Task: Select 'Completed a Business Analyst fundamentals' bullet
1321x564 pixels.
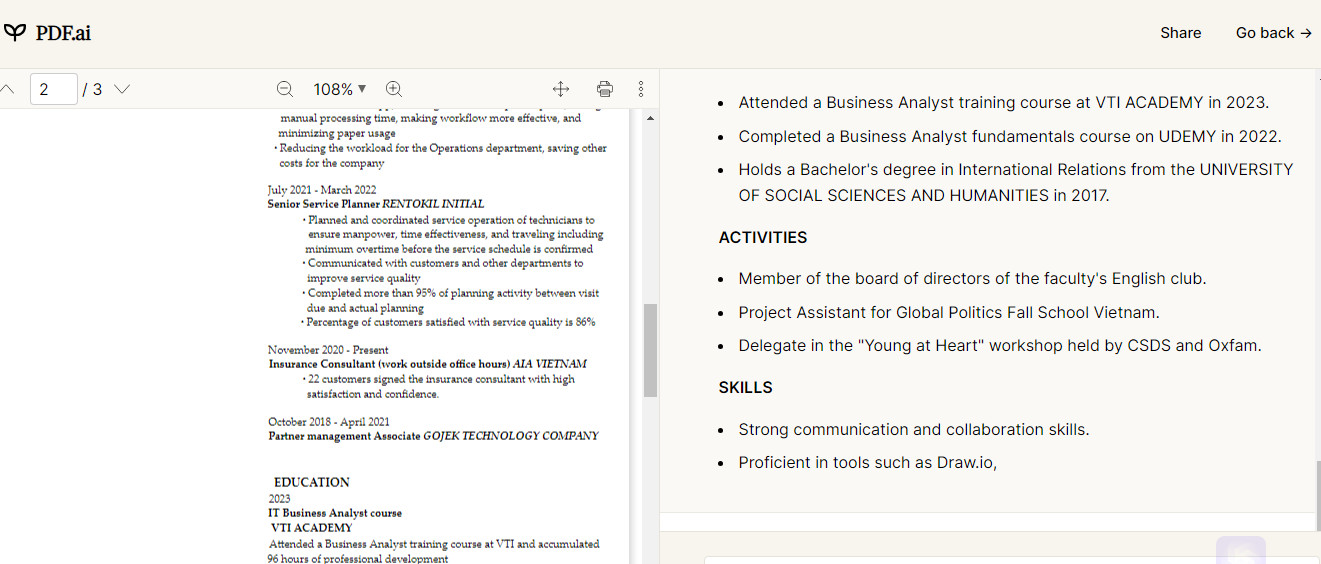Action: point(1010,136)
